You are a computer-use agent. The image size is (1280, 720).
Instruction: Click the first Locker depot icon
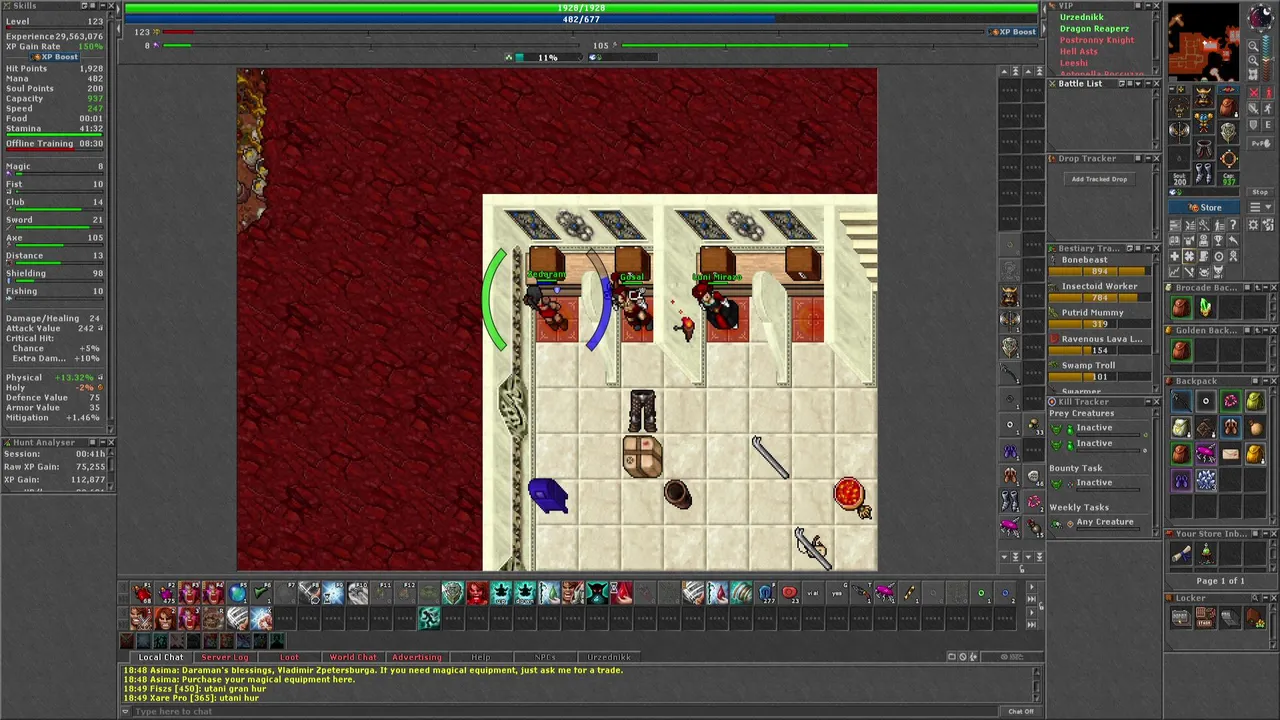pos(1181,617)
